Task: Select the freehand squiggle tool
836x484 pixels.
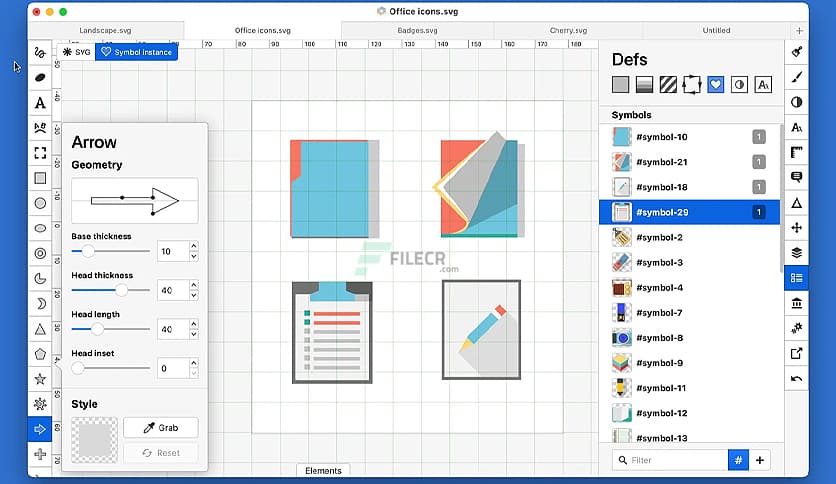Action: (40, 52)
